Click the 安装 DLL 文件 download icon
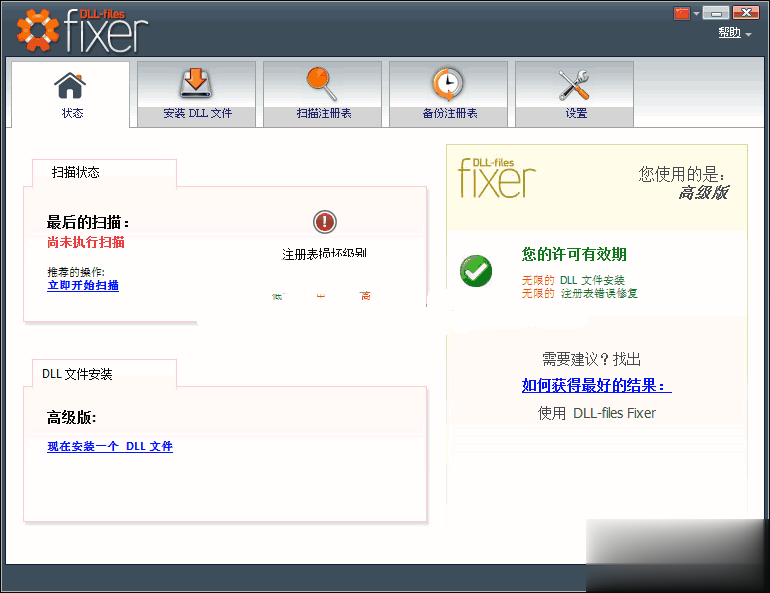770x593 pixels. click(196, 83)
